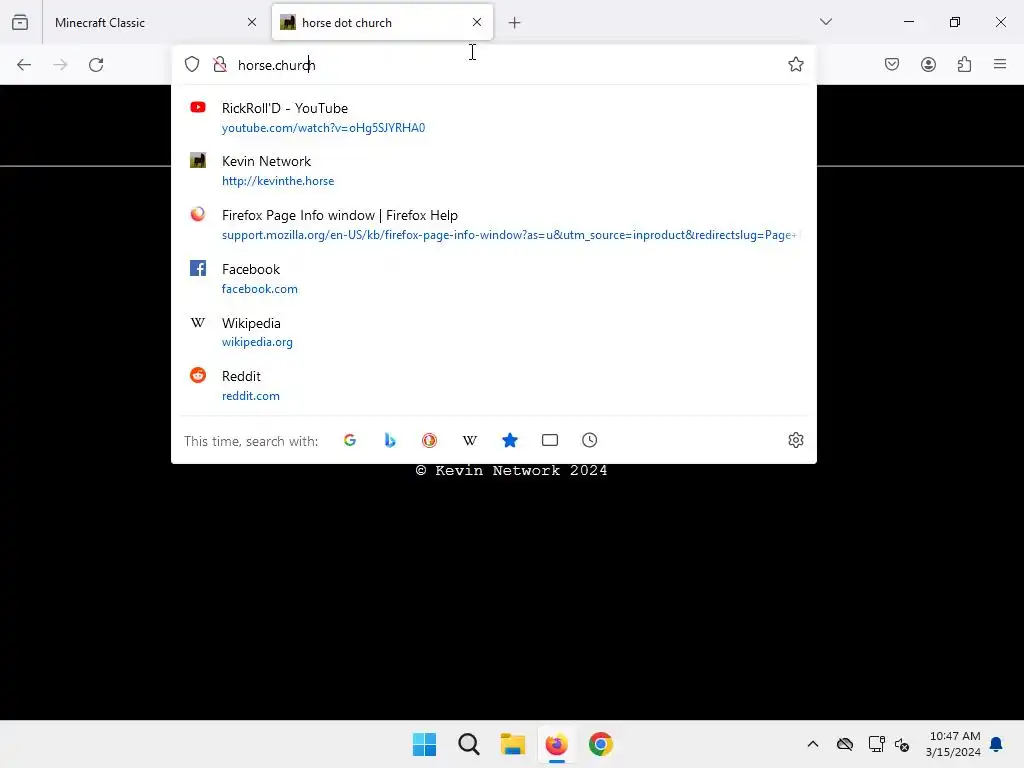The width and height of the screenshot is (1024, 768).
Task: Search in History only
Action: point(590,440)
